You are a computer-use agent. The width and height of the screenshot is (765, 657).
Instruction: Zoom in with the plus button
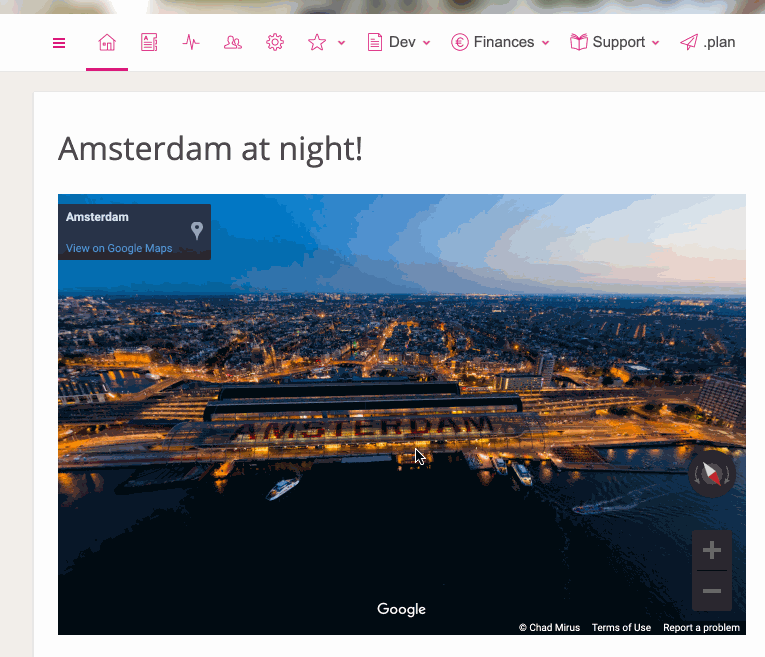[x=712, y=550]
